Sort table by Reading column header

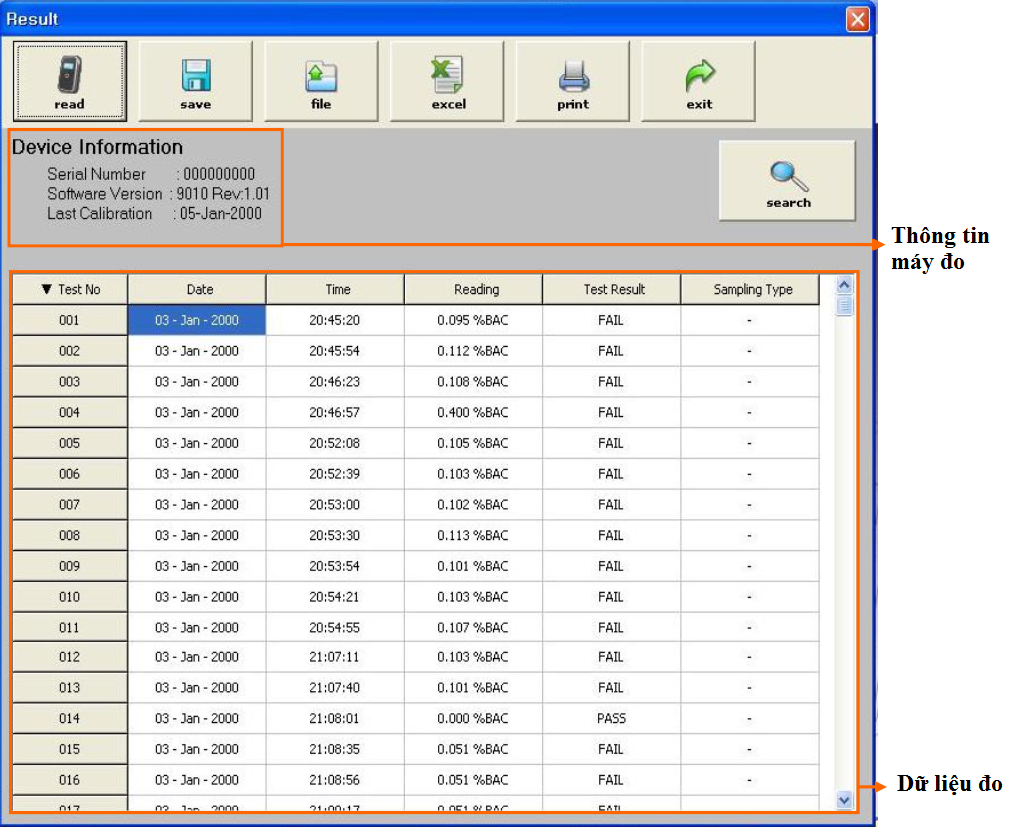tap(476, 290)
